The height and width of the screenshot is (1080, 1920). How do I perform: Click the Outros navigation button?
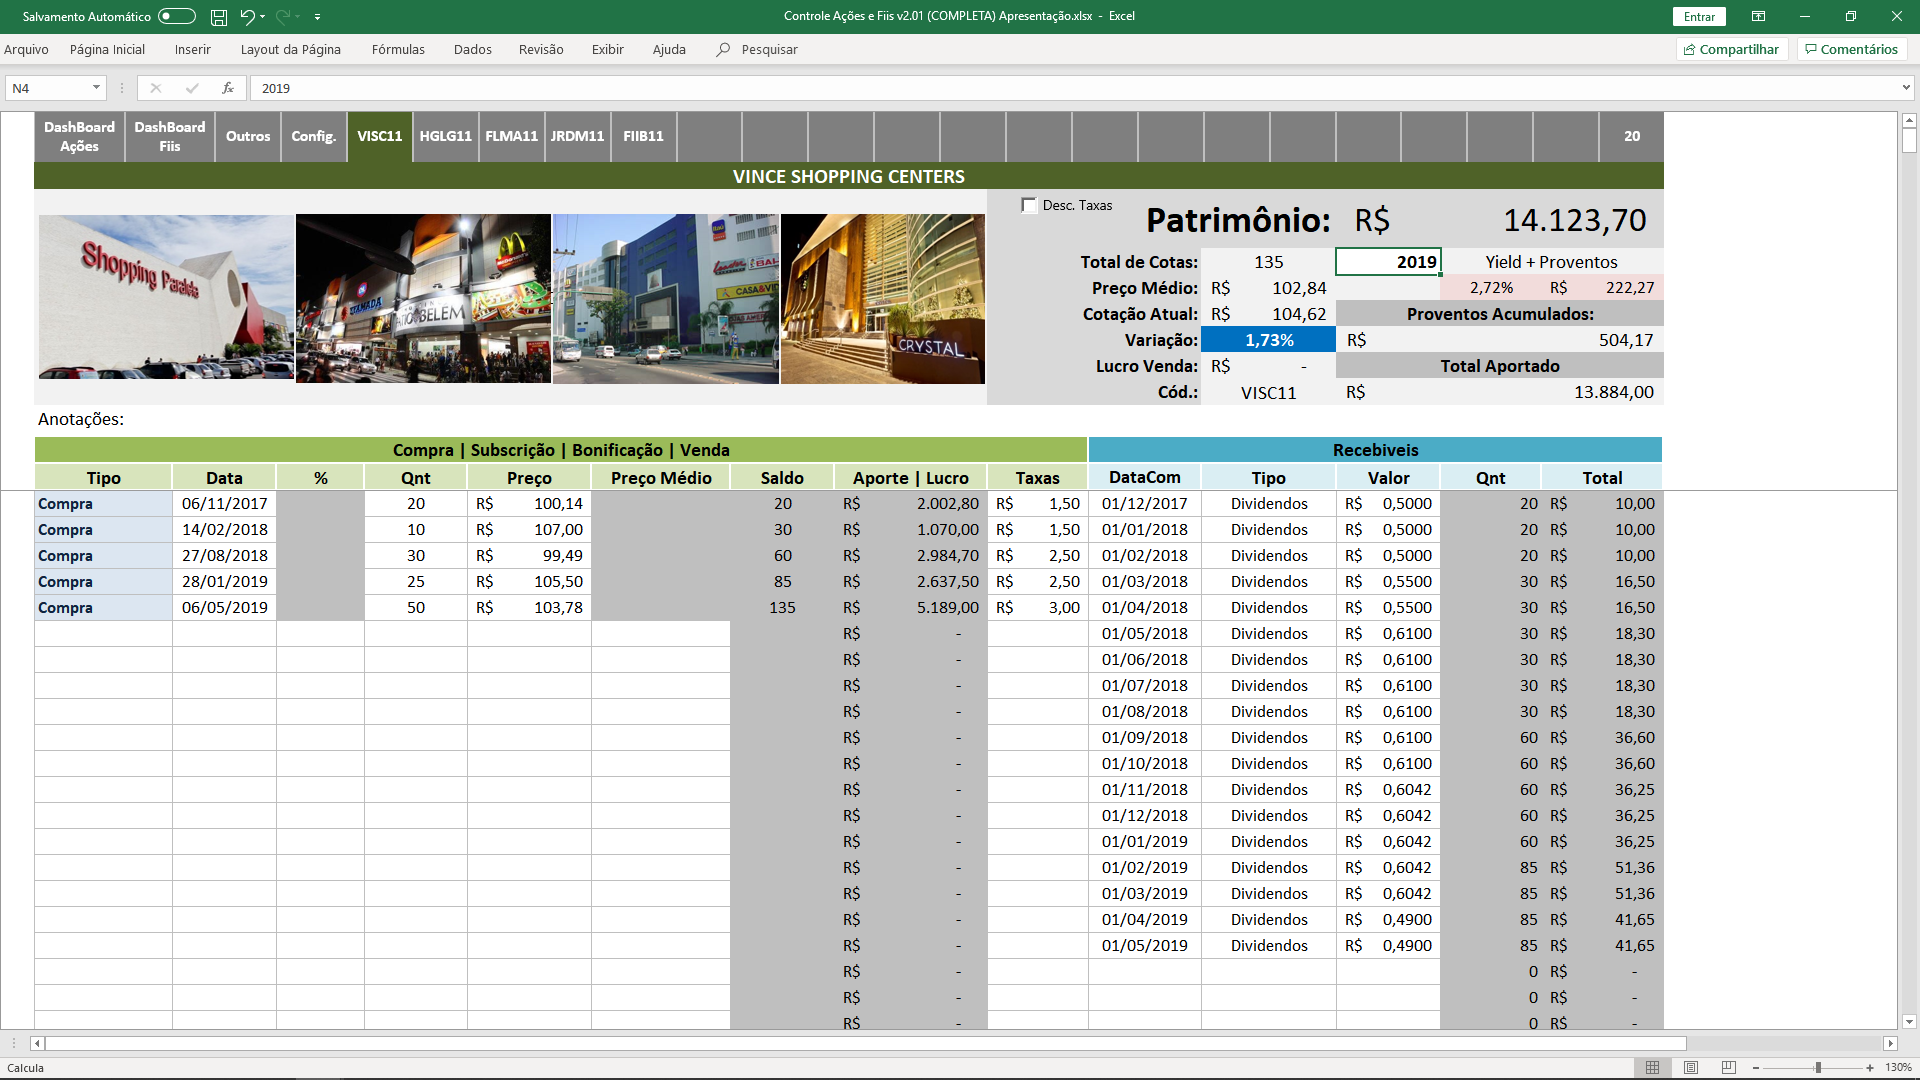coord(248,136)
